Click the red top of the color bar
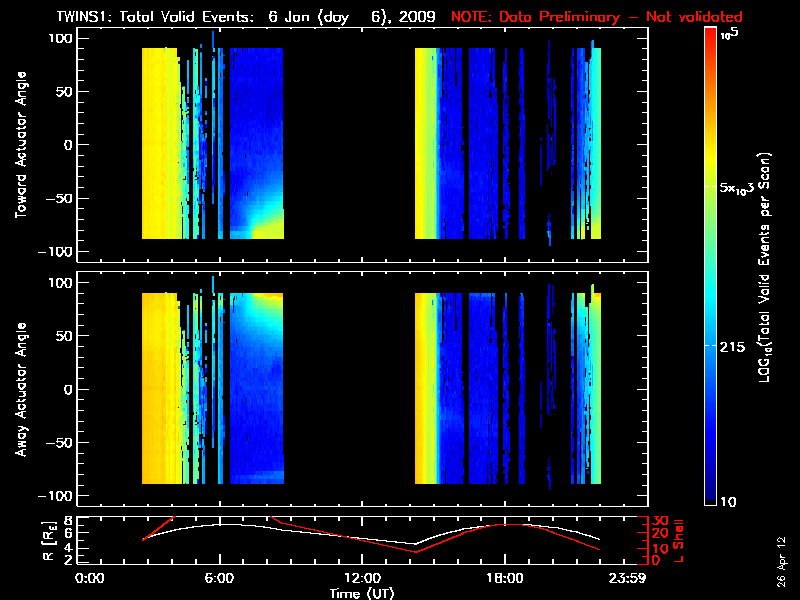The width and height of the screenshot is (800, 600). point(710,36)
